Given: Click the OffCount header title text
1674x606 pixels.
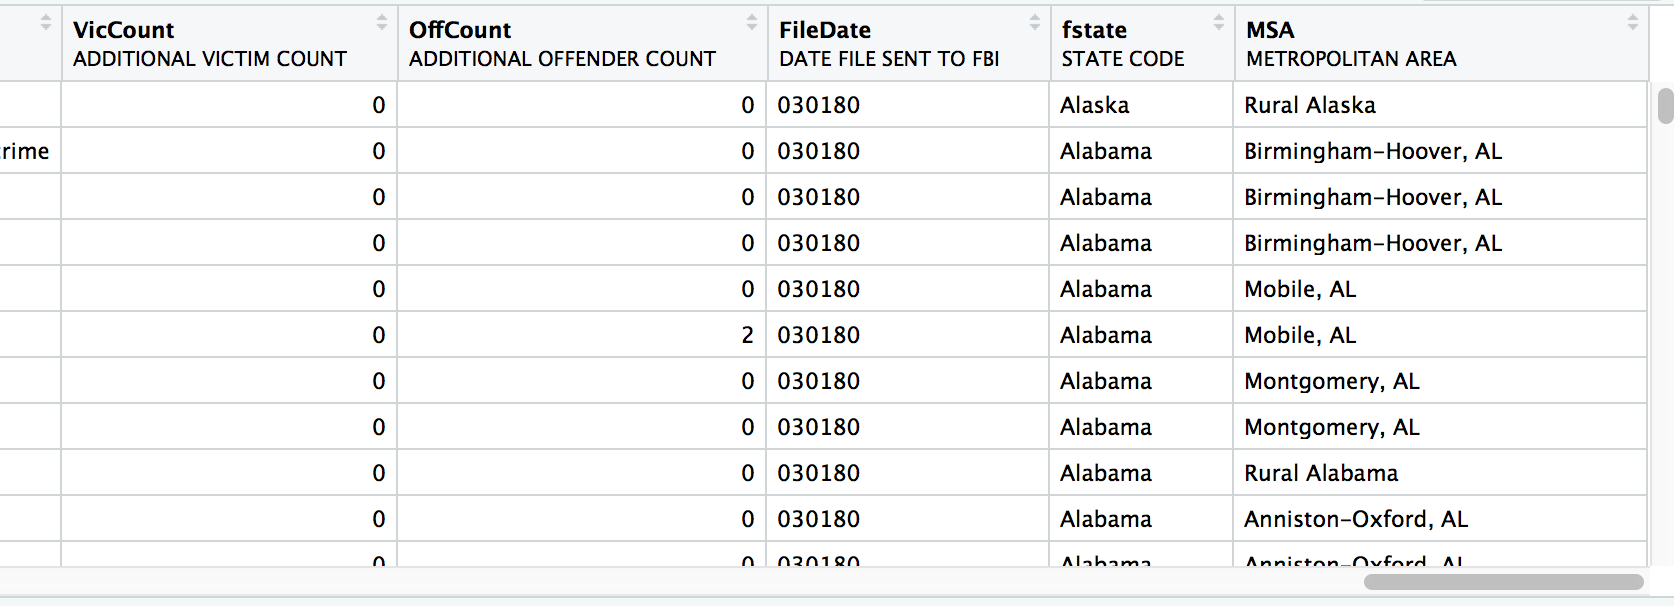Looking at the screenshot, I should tap(460, 30).
